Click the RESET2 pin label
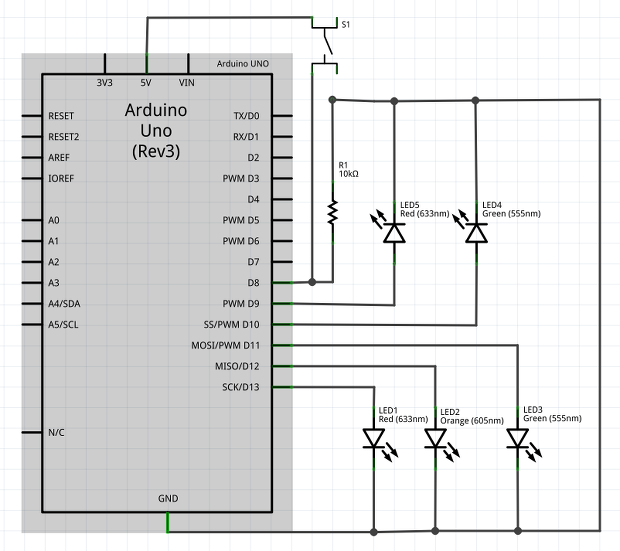 pyautogui.click(x=64, y=137)
